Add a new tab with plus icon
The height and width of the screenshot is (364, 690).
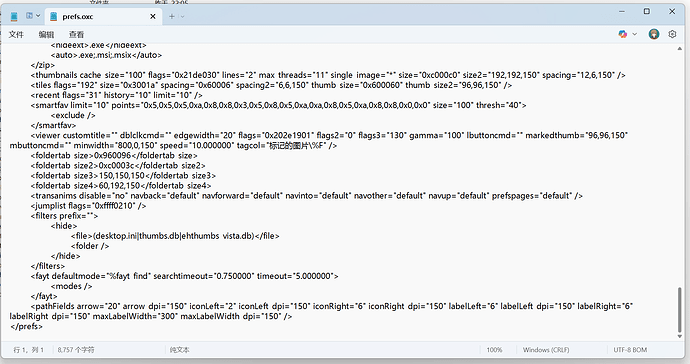coord(172,16)
